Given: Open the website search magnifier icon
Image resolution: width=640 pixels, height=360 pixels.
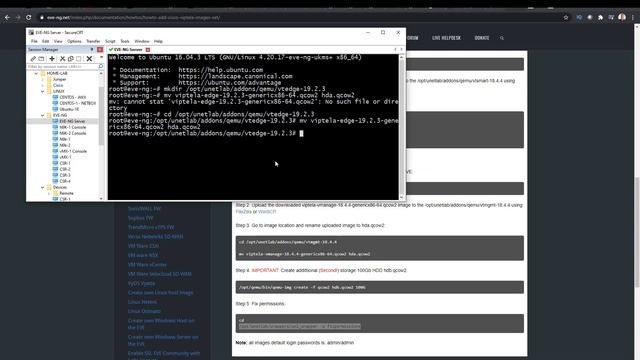Looking at the screenshot, I should point(502,38).
